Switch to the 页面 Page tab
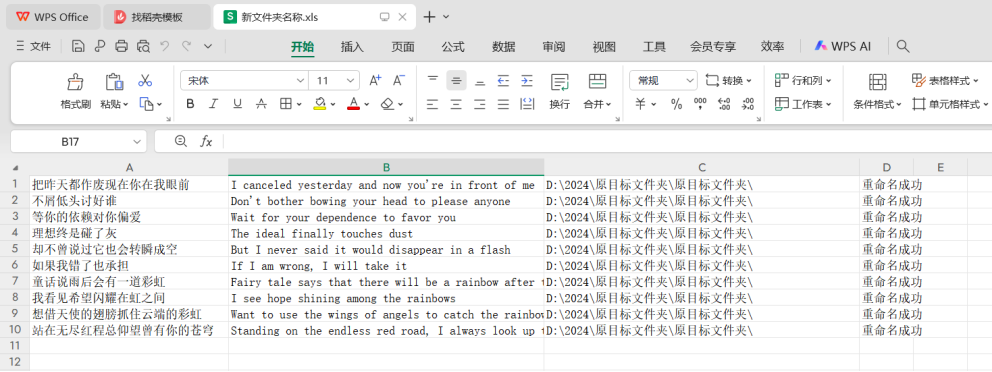The width and height of the screenshot is (992, 372). [x=403, y=46]
